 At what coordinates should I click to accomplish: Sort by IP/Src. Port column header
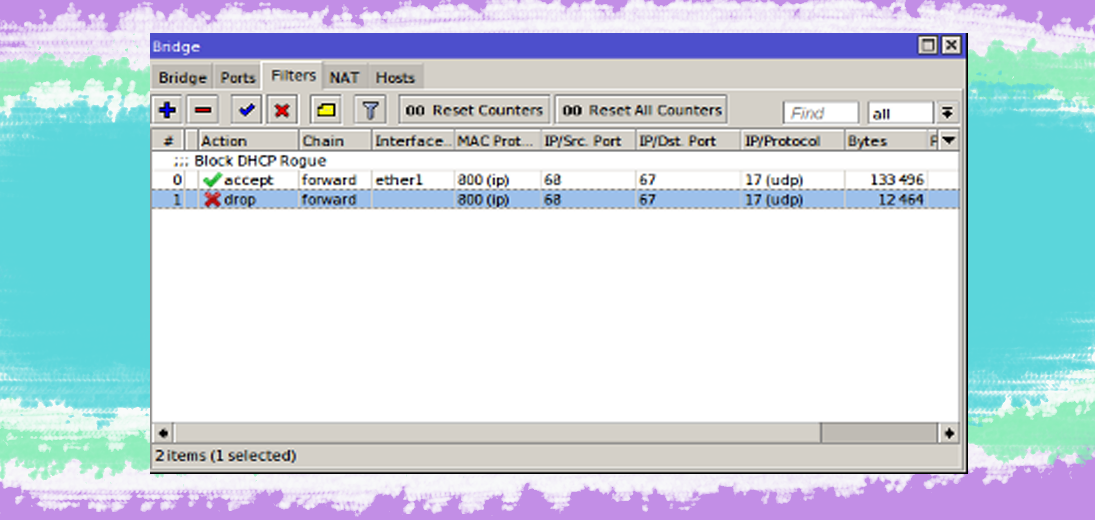588,141
